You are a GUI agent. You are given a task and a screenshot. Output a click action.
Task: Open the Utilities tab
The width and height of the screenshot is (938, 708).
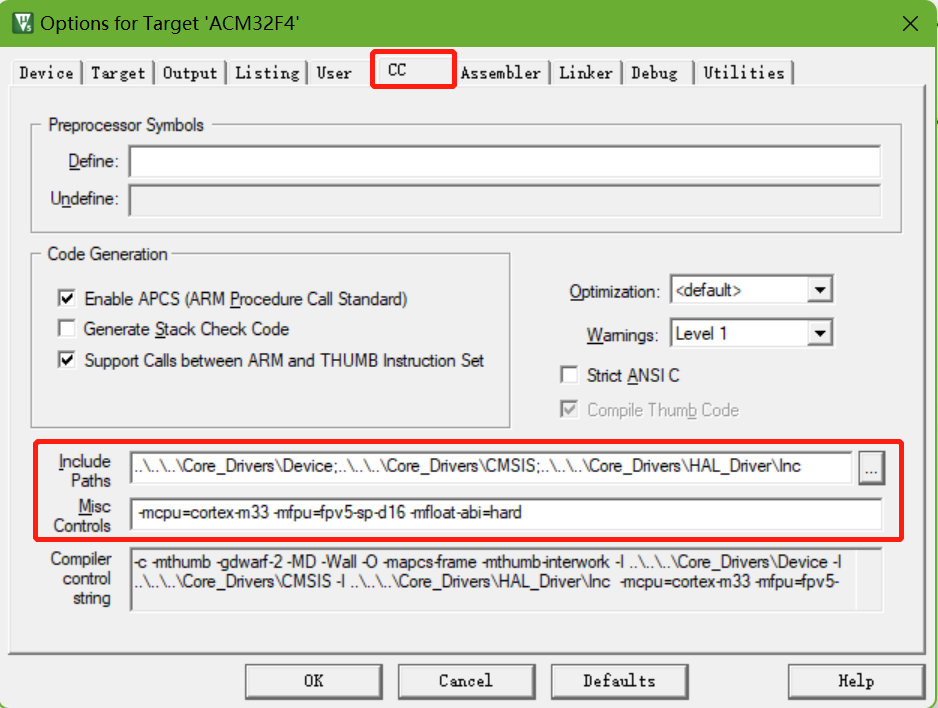pos(743,73)
